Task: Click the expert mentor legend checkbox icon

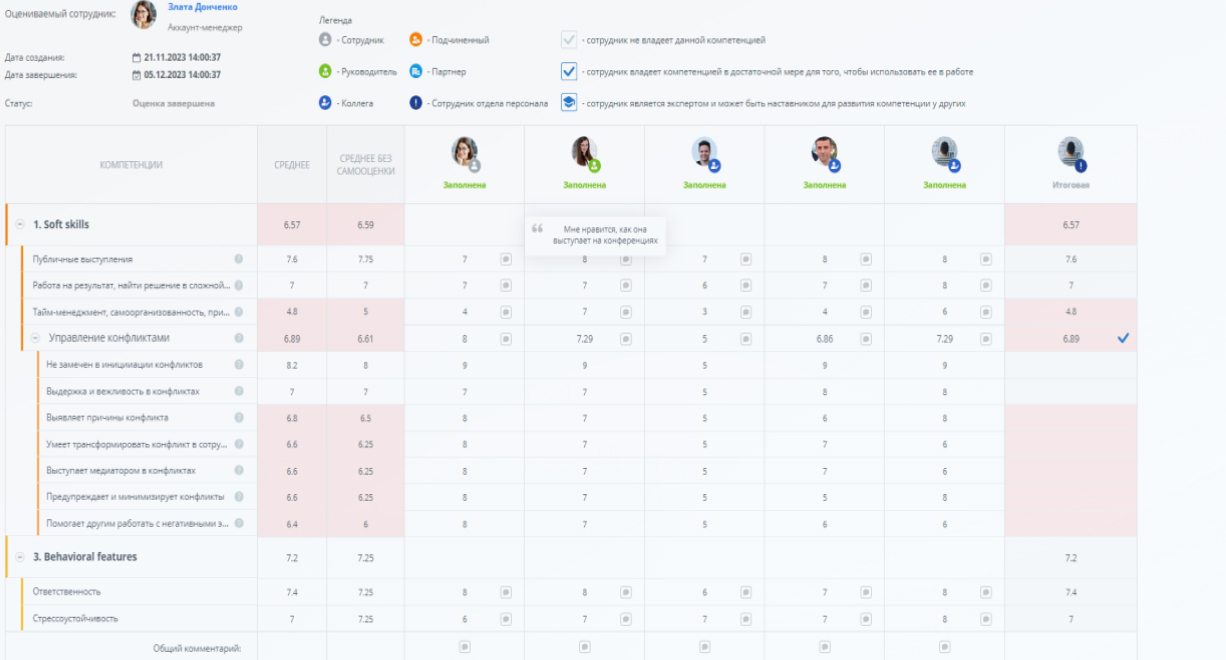Action: [569, 103]
